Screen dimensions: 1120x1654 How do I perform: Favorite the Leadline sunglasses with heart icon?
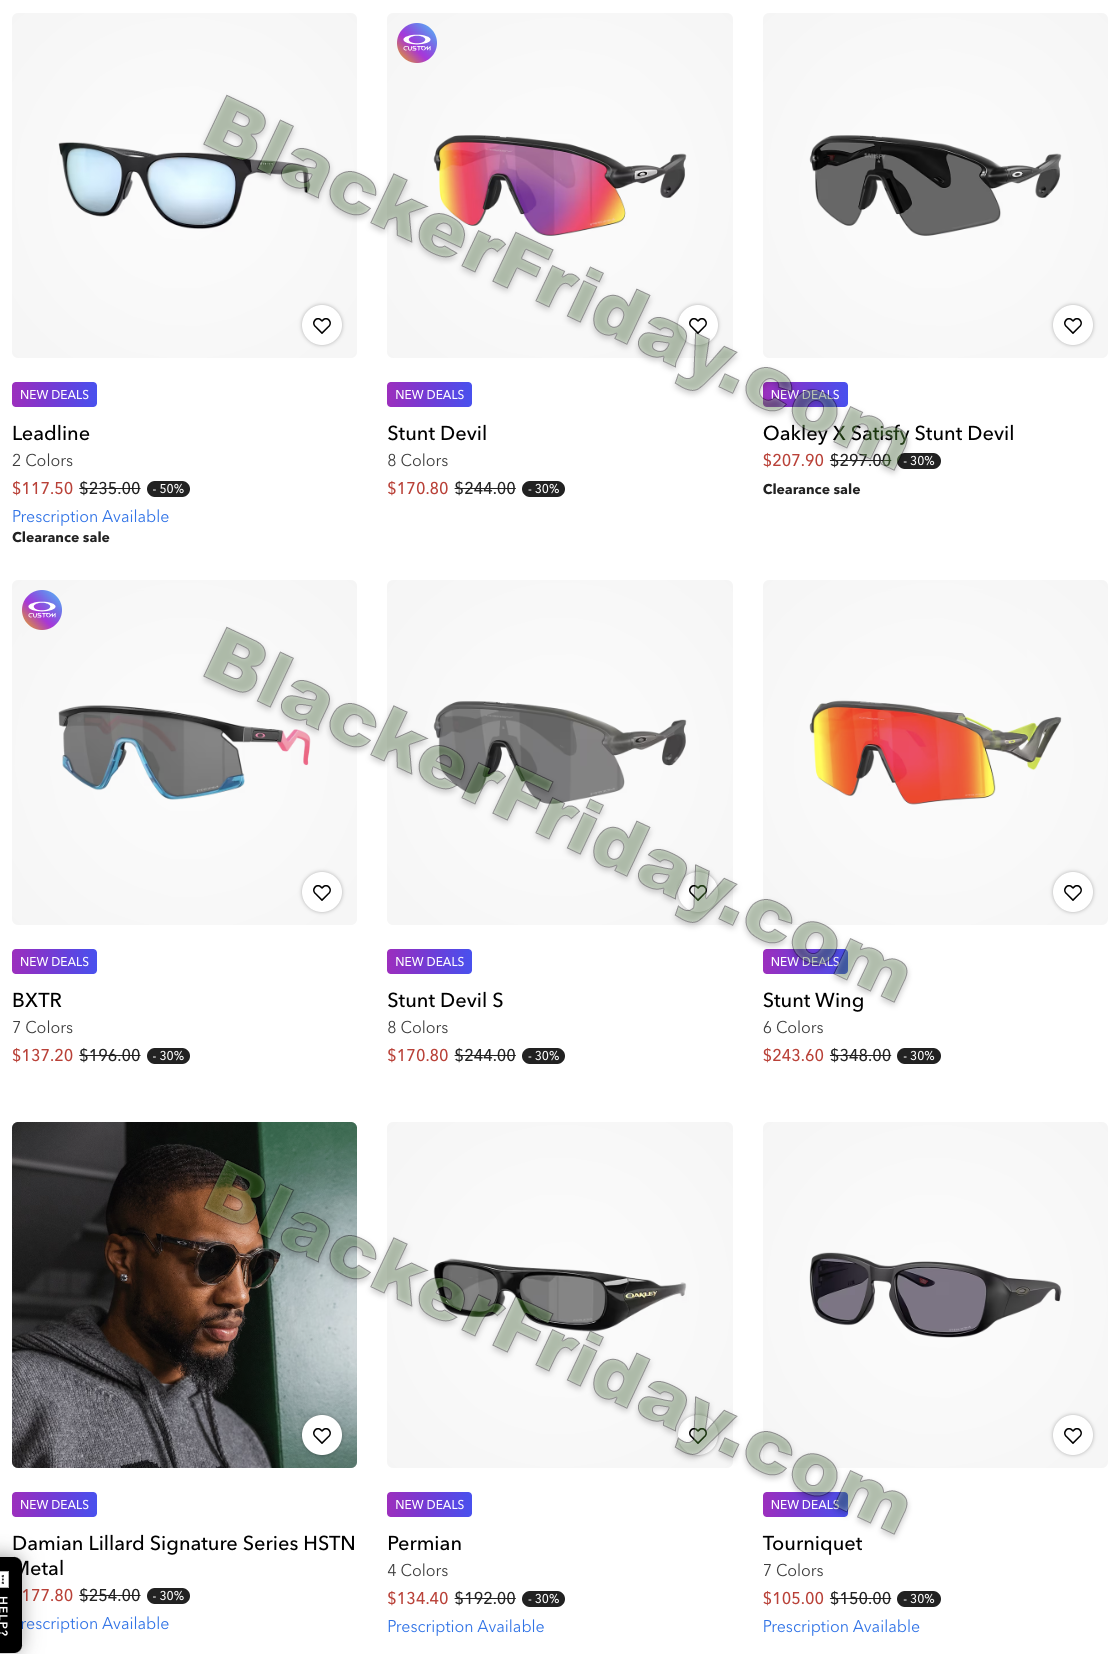(x=322, y=325)
